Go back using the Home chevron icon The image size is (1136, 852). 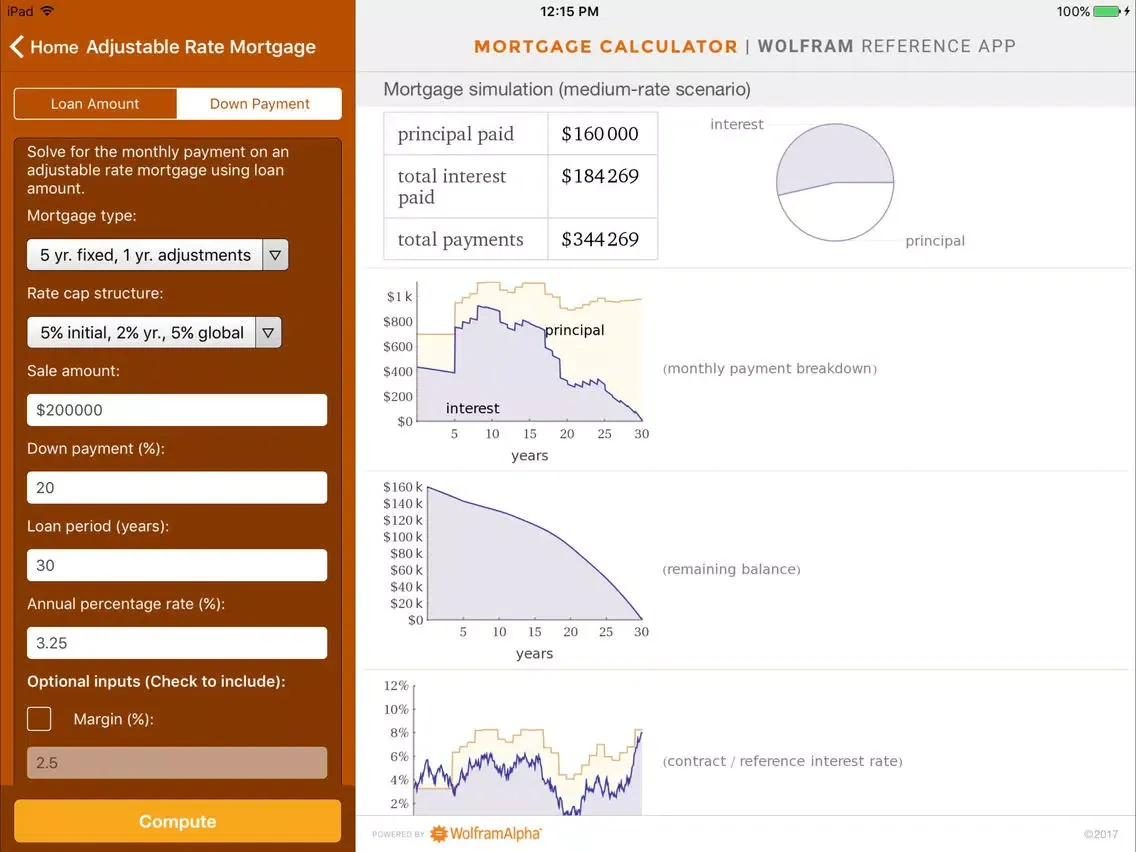pyautogui.click(x=17, y=47)
